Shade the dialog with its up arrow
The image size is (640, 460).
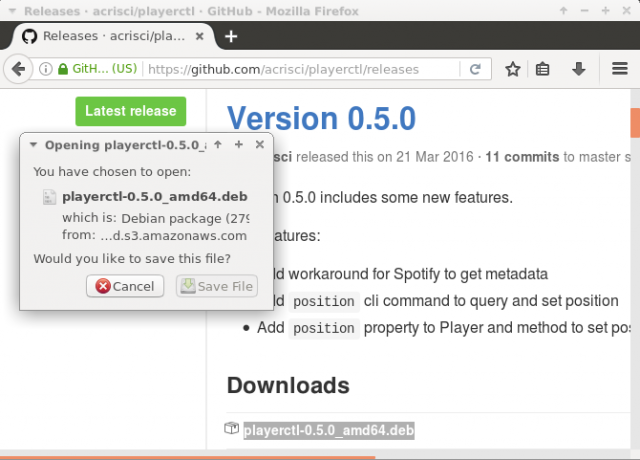pyautogui.click(x=218, y=144)
